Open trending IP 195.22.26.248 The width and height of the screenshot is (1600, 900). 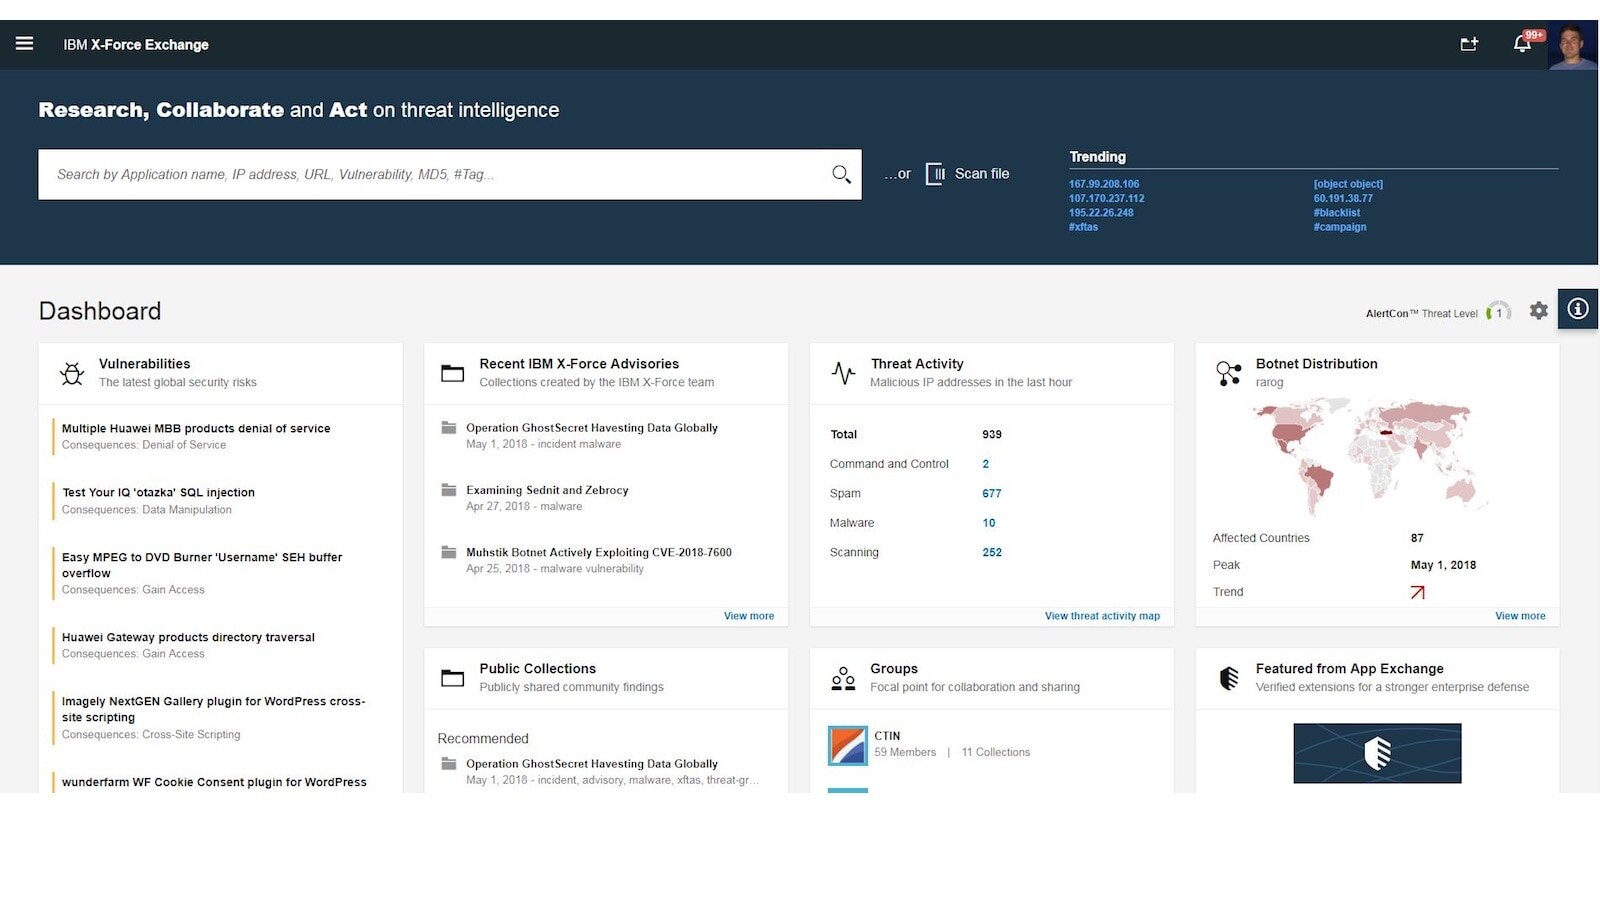pos(1101,213)
